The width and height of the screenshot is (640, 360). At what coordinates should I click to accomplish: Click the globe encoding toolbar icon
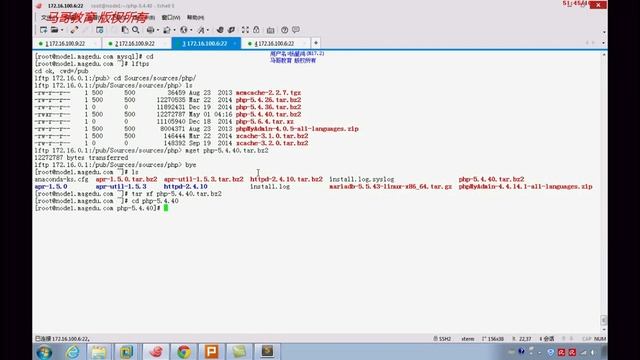click(184, 30)
